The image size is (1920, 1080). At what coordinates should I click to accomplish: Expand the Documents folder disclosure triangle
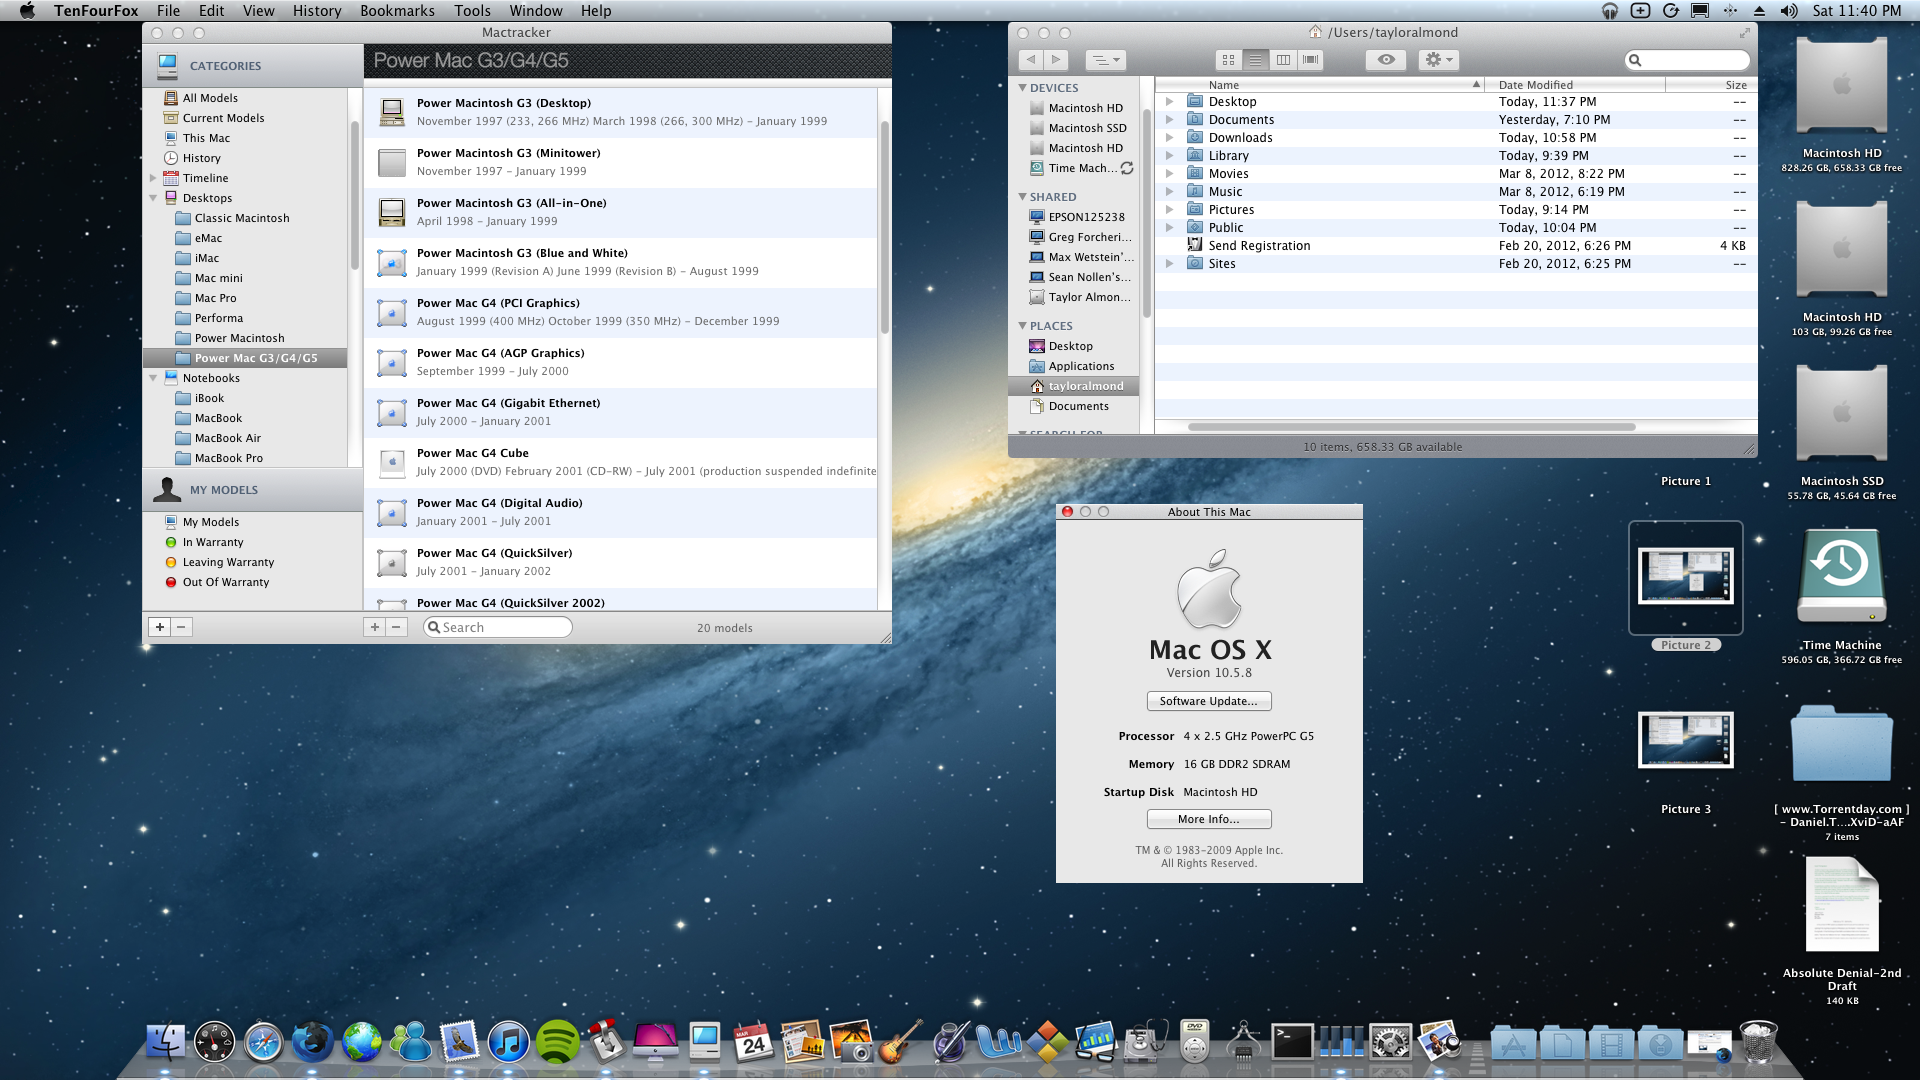coord(1169,120)
